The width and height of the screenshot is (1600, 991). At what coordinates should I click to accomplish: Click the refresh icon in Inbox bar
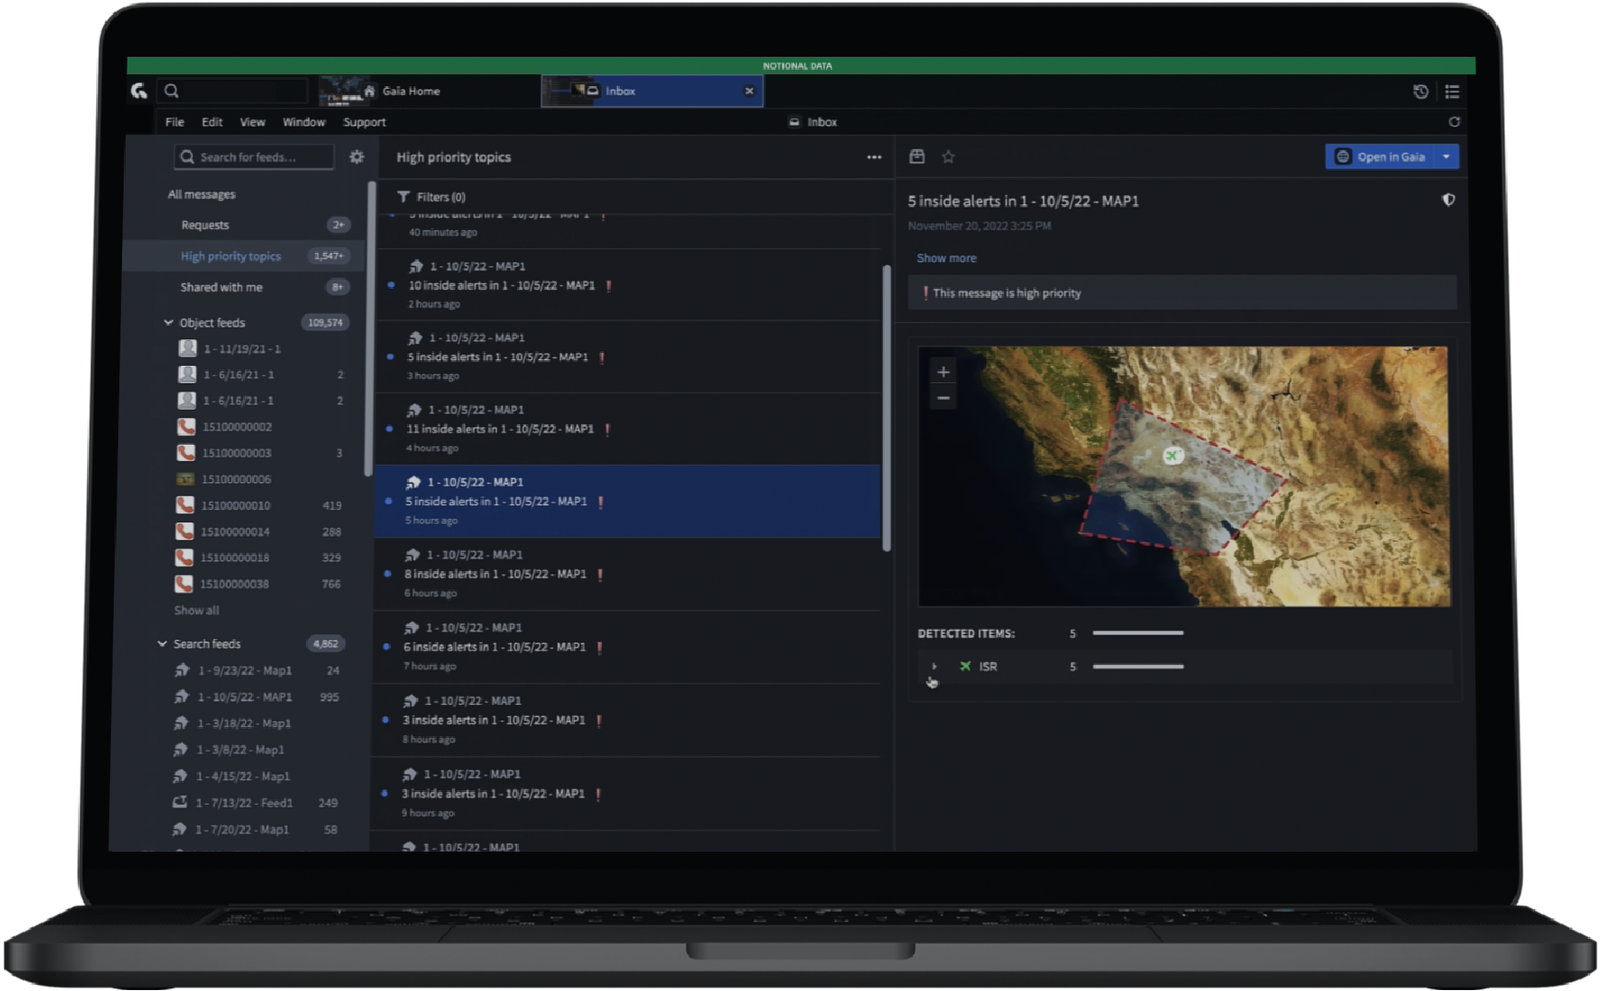pos(1454,122)
